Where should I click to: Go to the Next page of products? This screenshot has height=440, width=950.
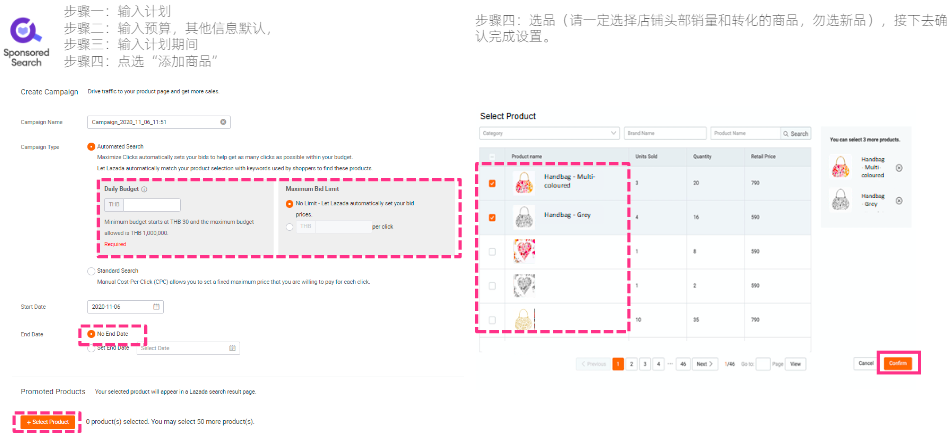click(x=705, y=364)
